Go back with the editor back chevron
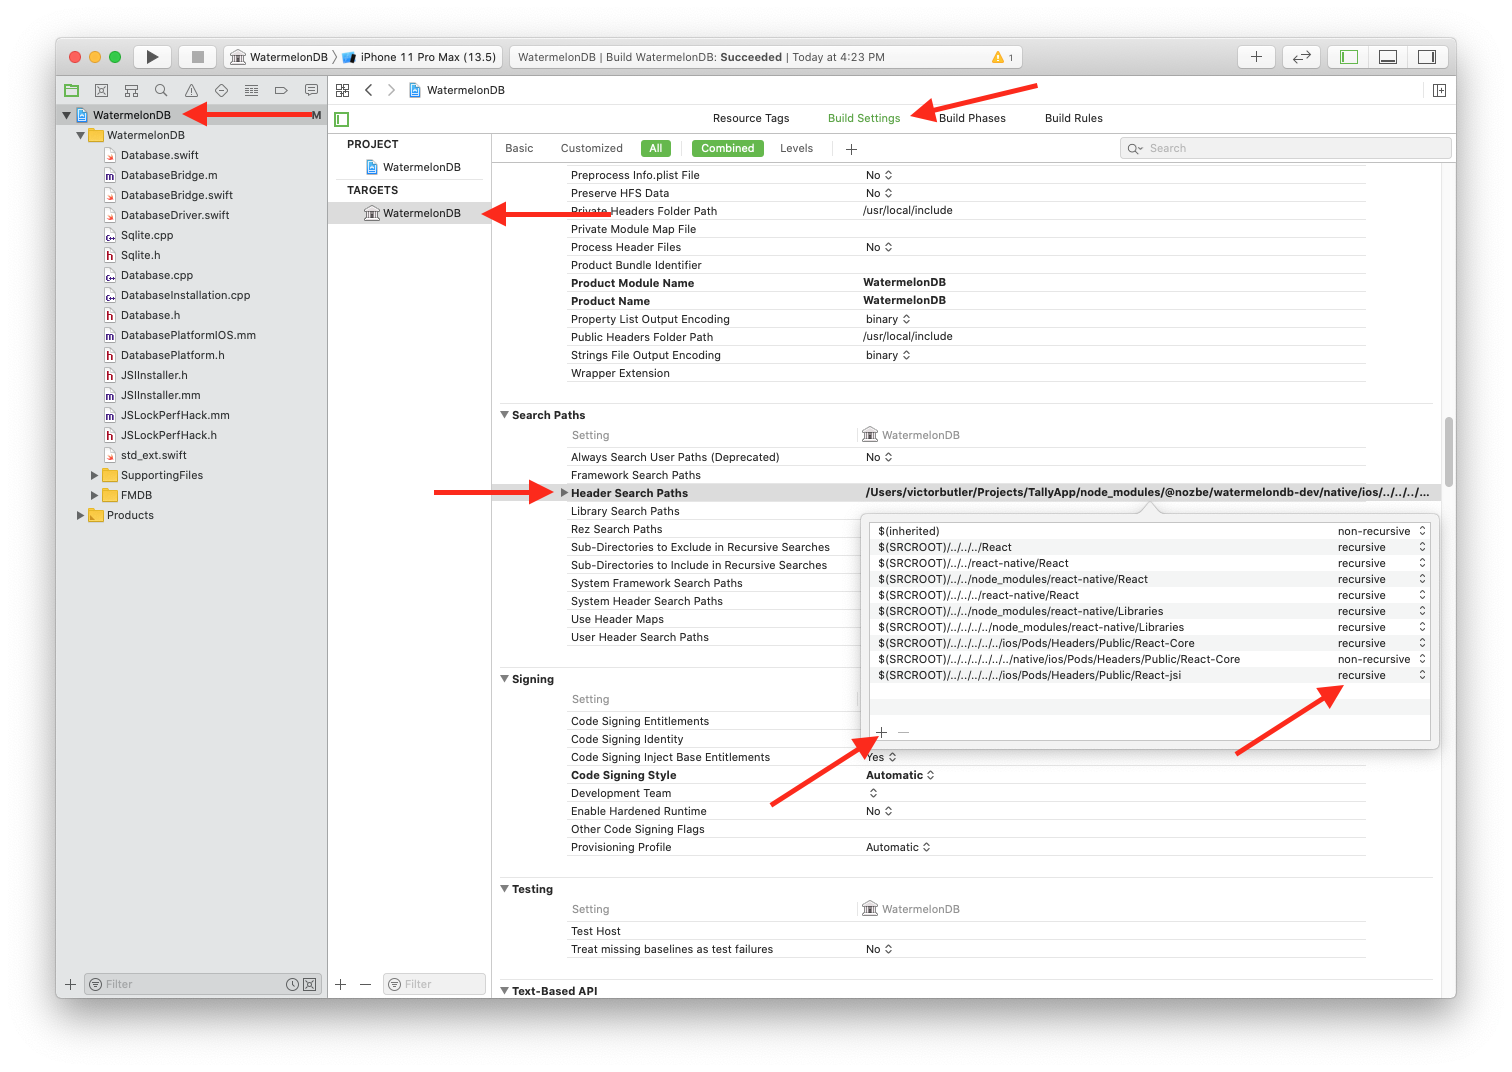Viewport: 1512px width, 1072px height. coord(369,90)
